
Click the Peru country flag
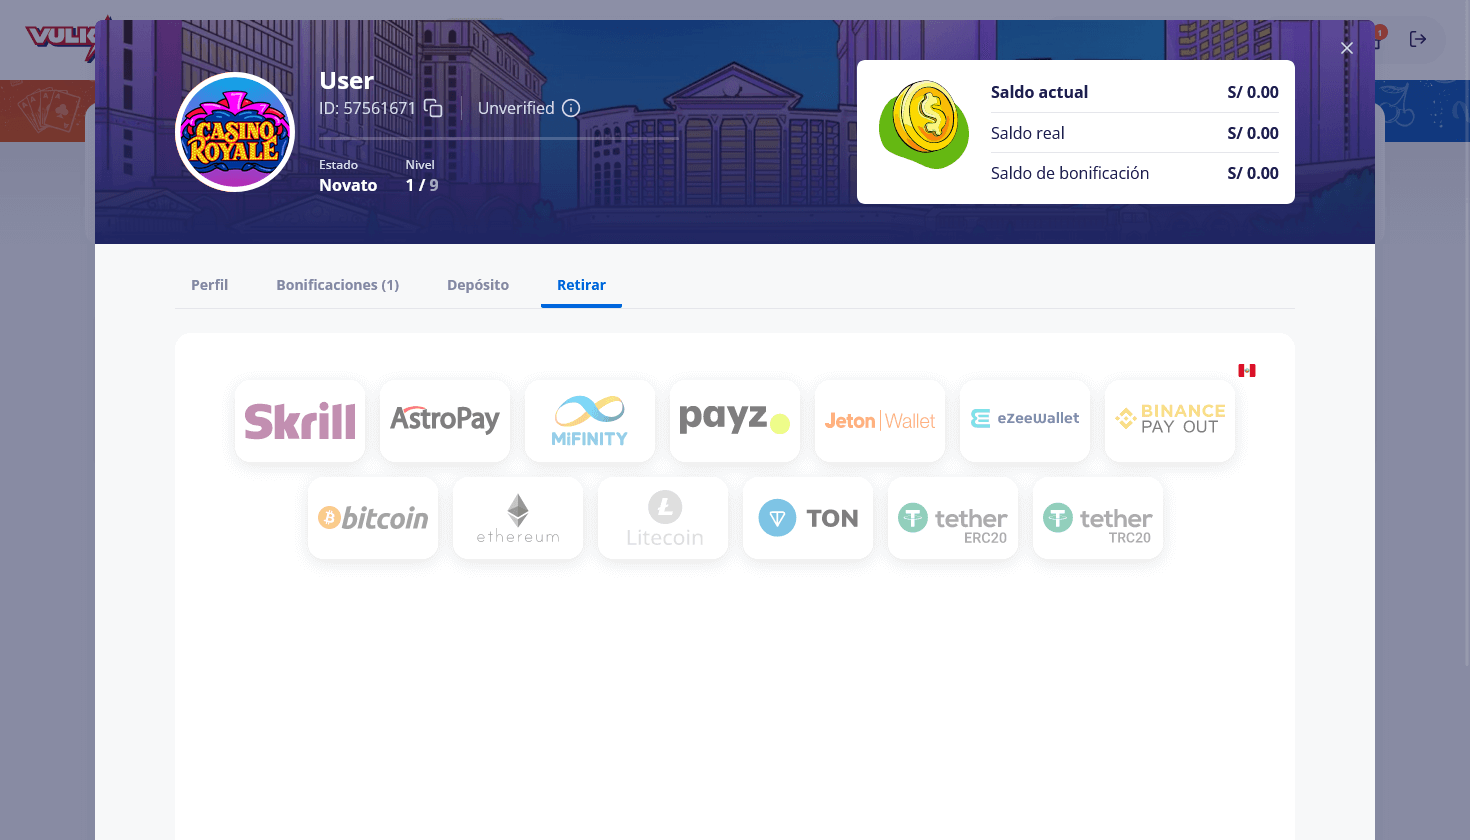tap(1247, 370)
